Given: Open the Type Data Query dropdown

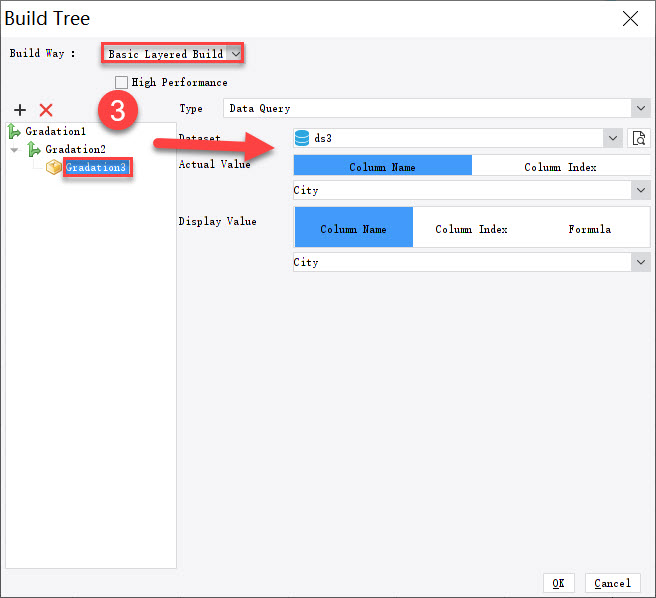Looking at the screenshot, I should coord(641,108).
